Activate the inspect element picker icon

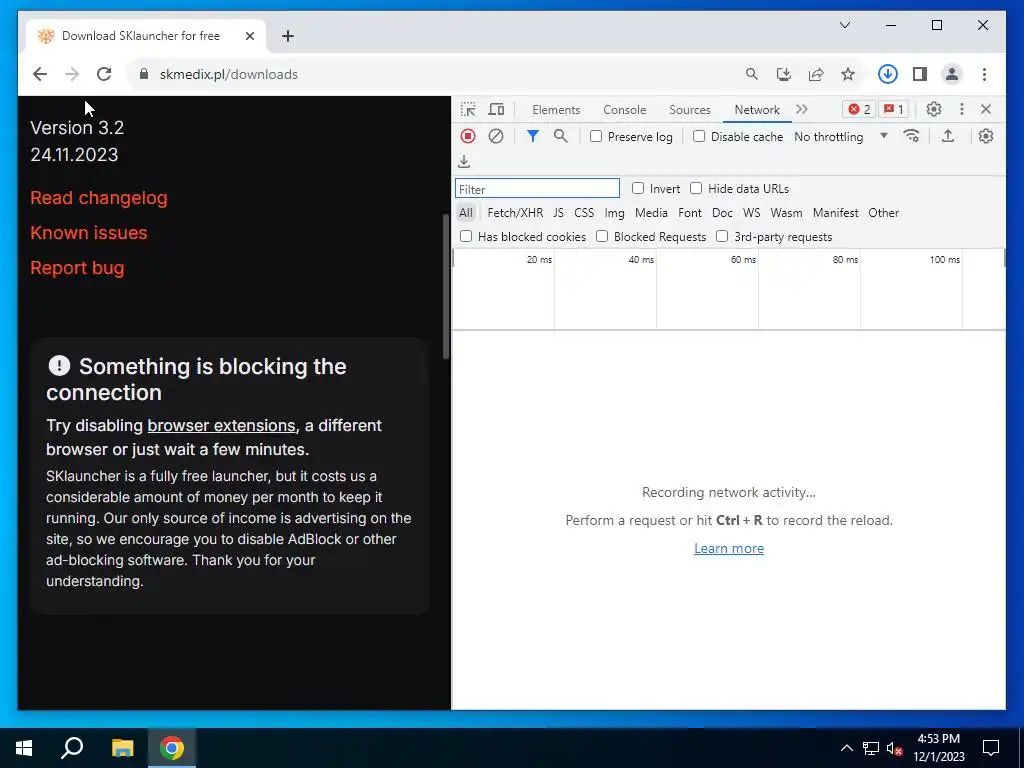click(468, 110)
